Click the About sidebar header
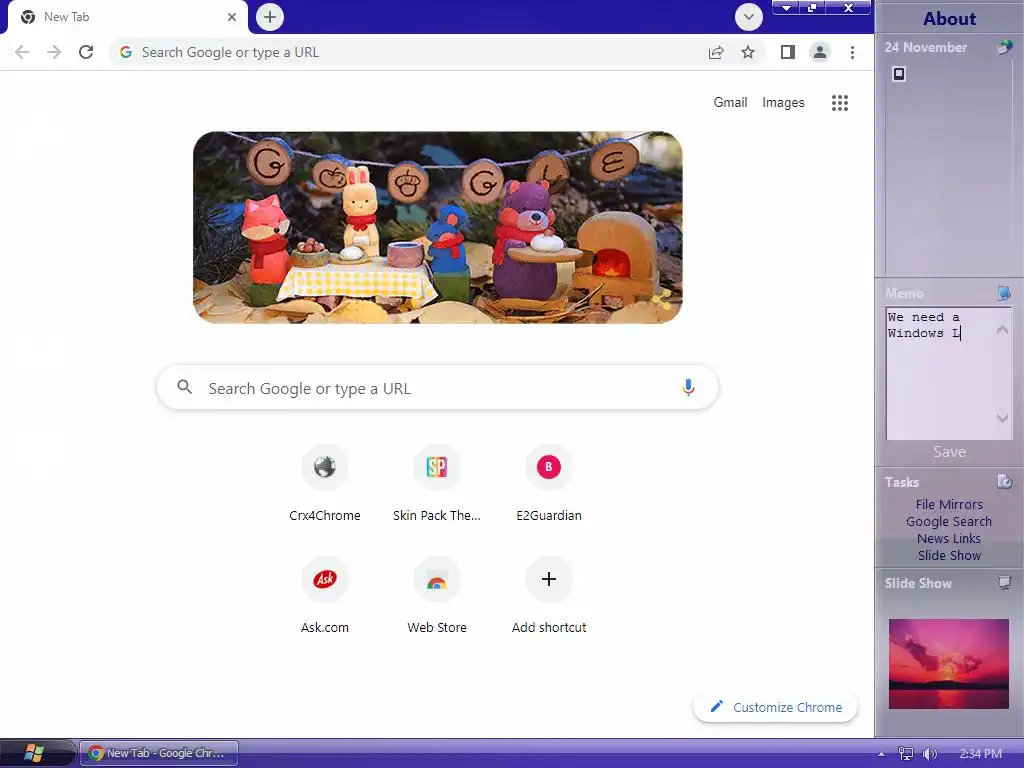 tap(950, 18)
